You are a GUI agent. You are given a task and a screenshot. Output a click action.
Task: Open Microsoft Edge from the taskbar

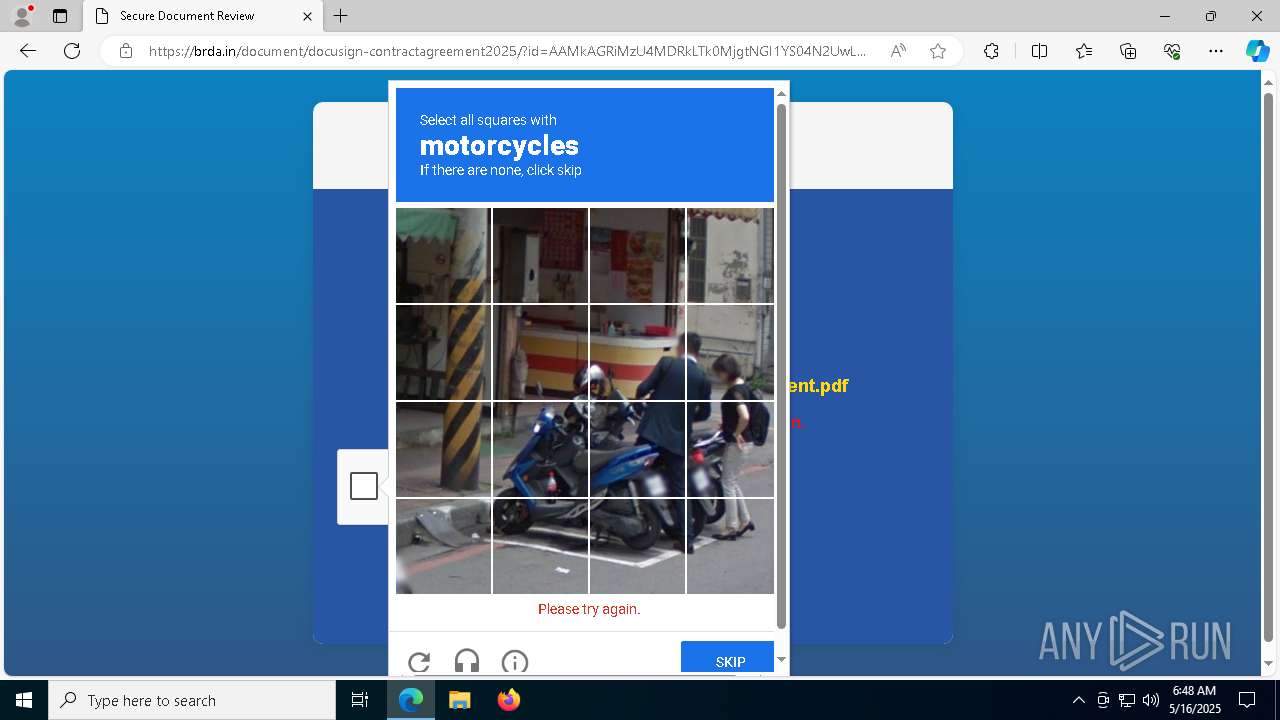pos(411,700)
